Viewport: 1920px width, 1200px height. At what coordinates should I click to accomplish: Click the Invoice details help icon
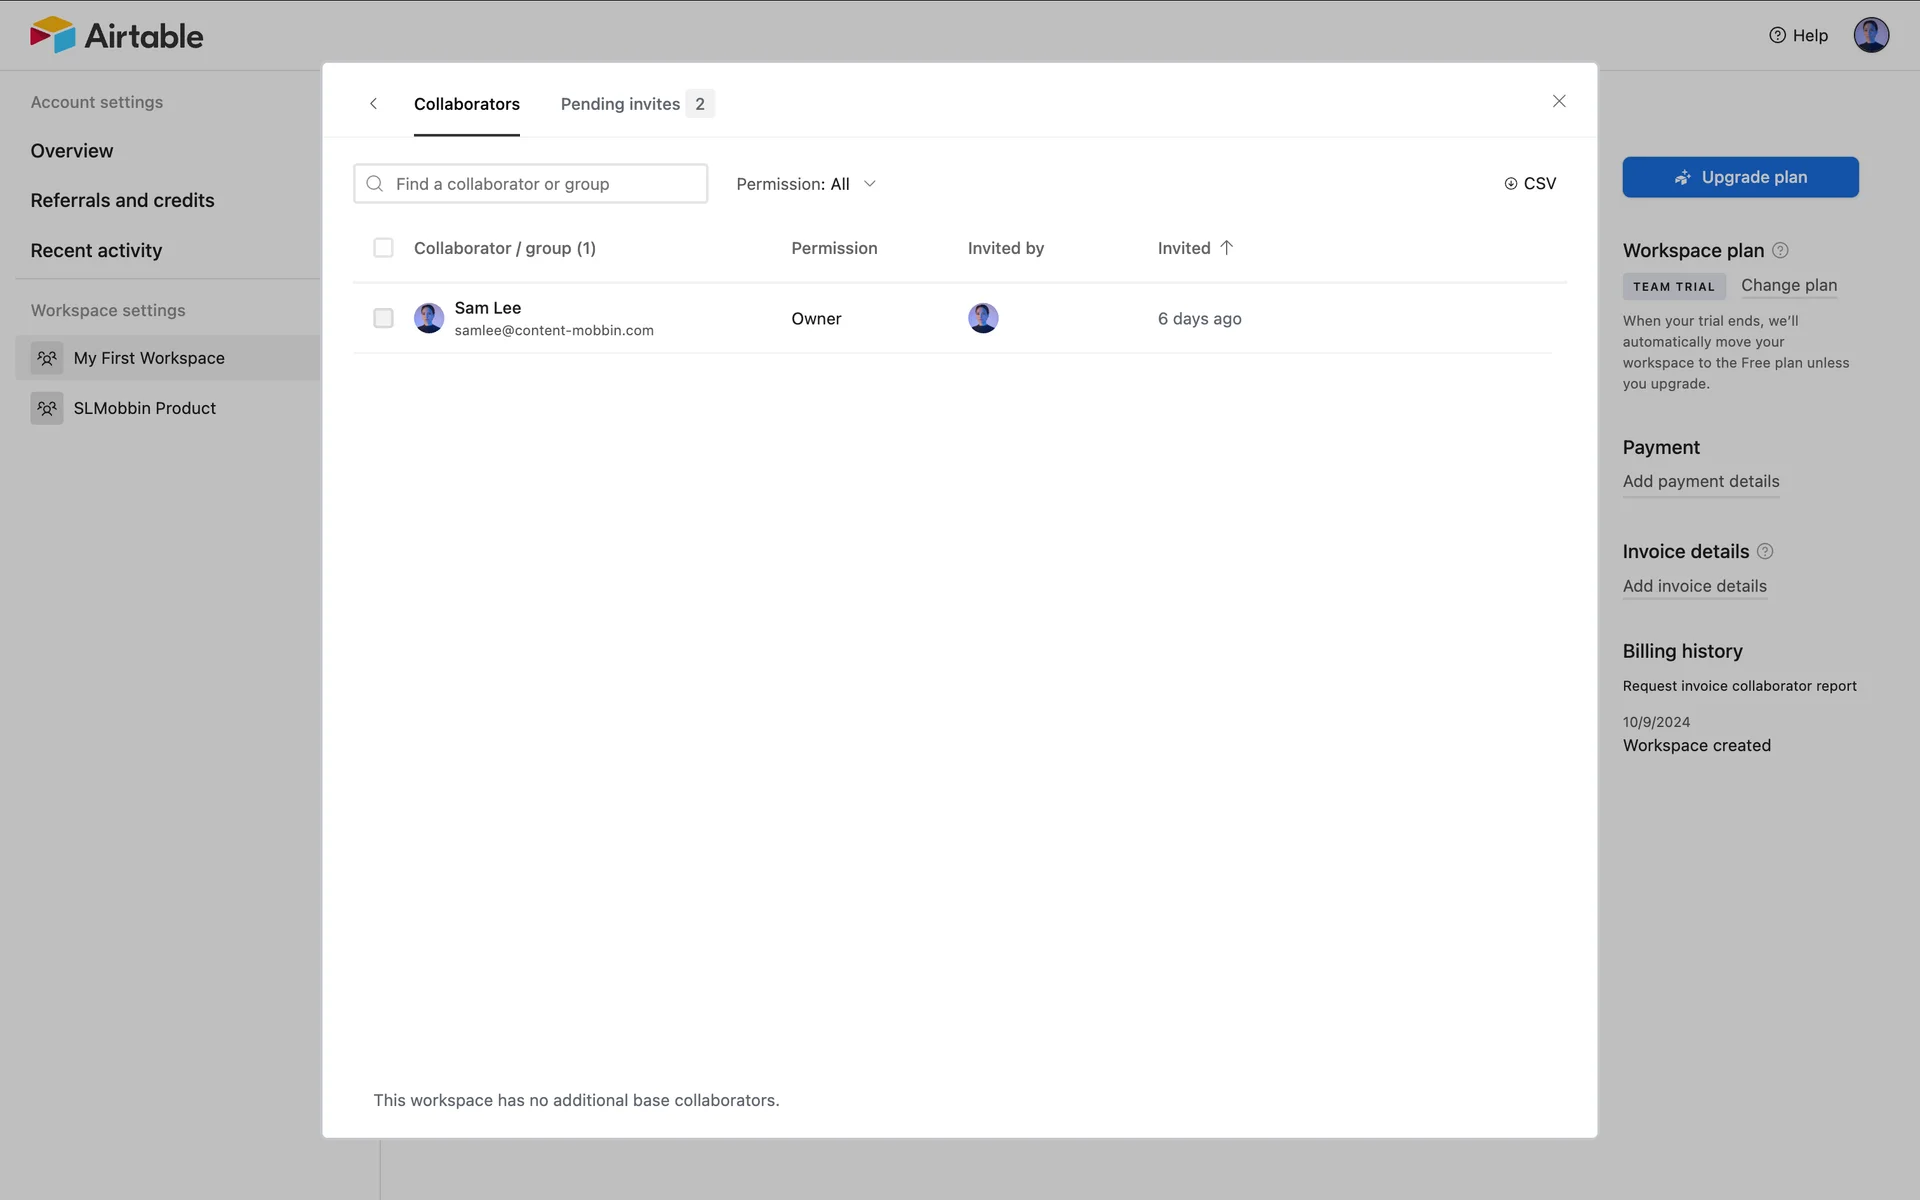(x=1765, y=552)
